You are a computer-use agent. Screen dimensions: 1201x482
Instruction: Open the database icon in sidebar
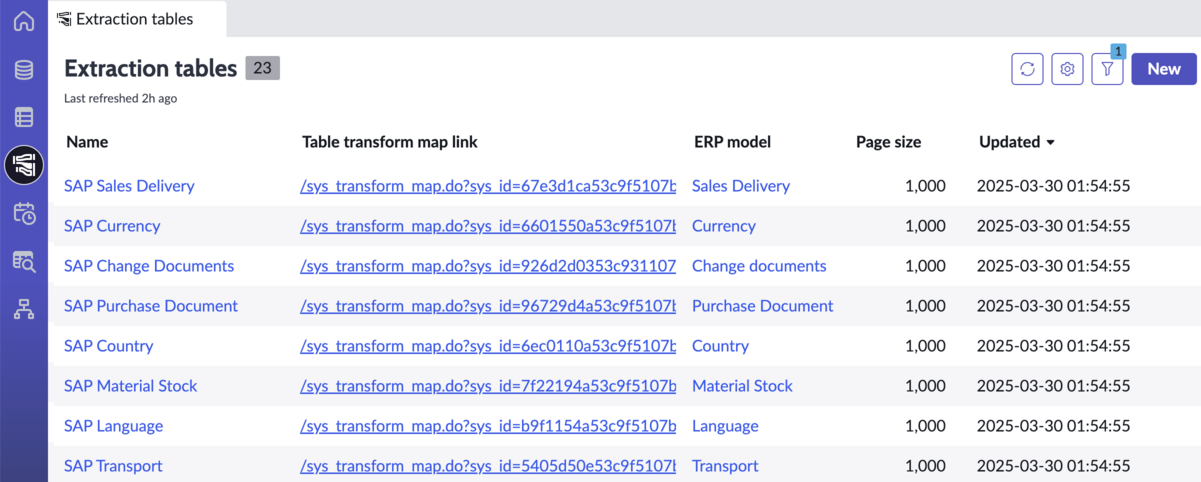point(24,70)
